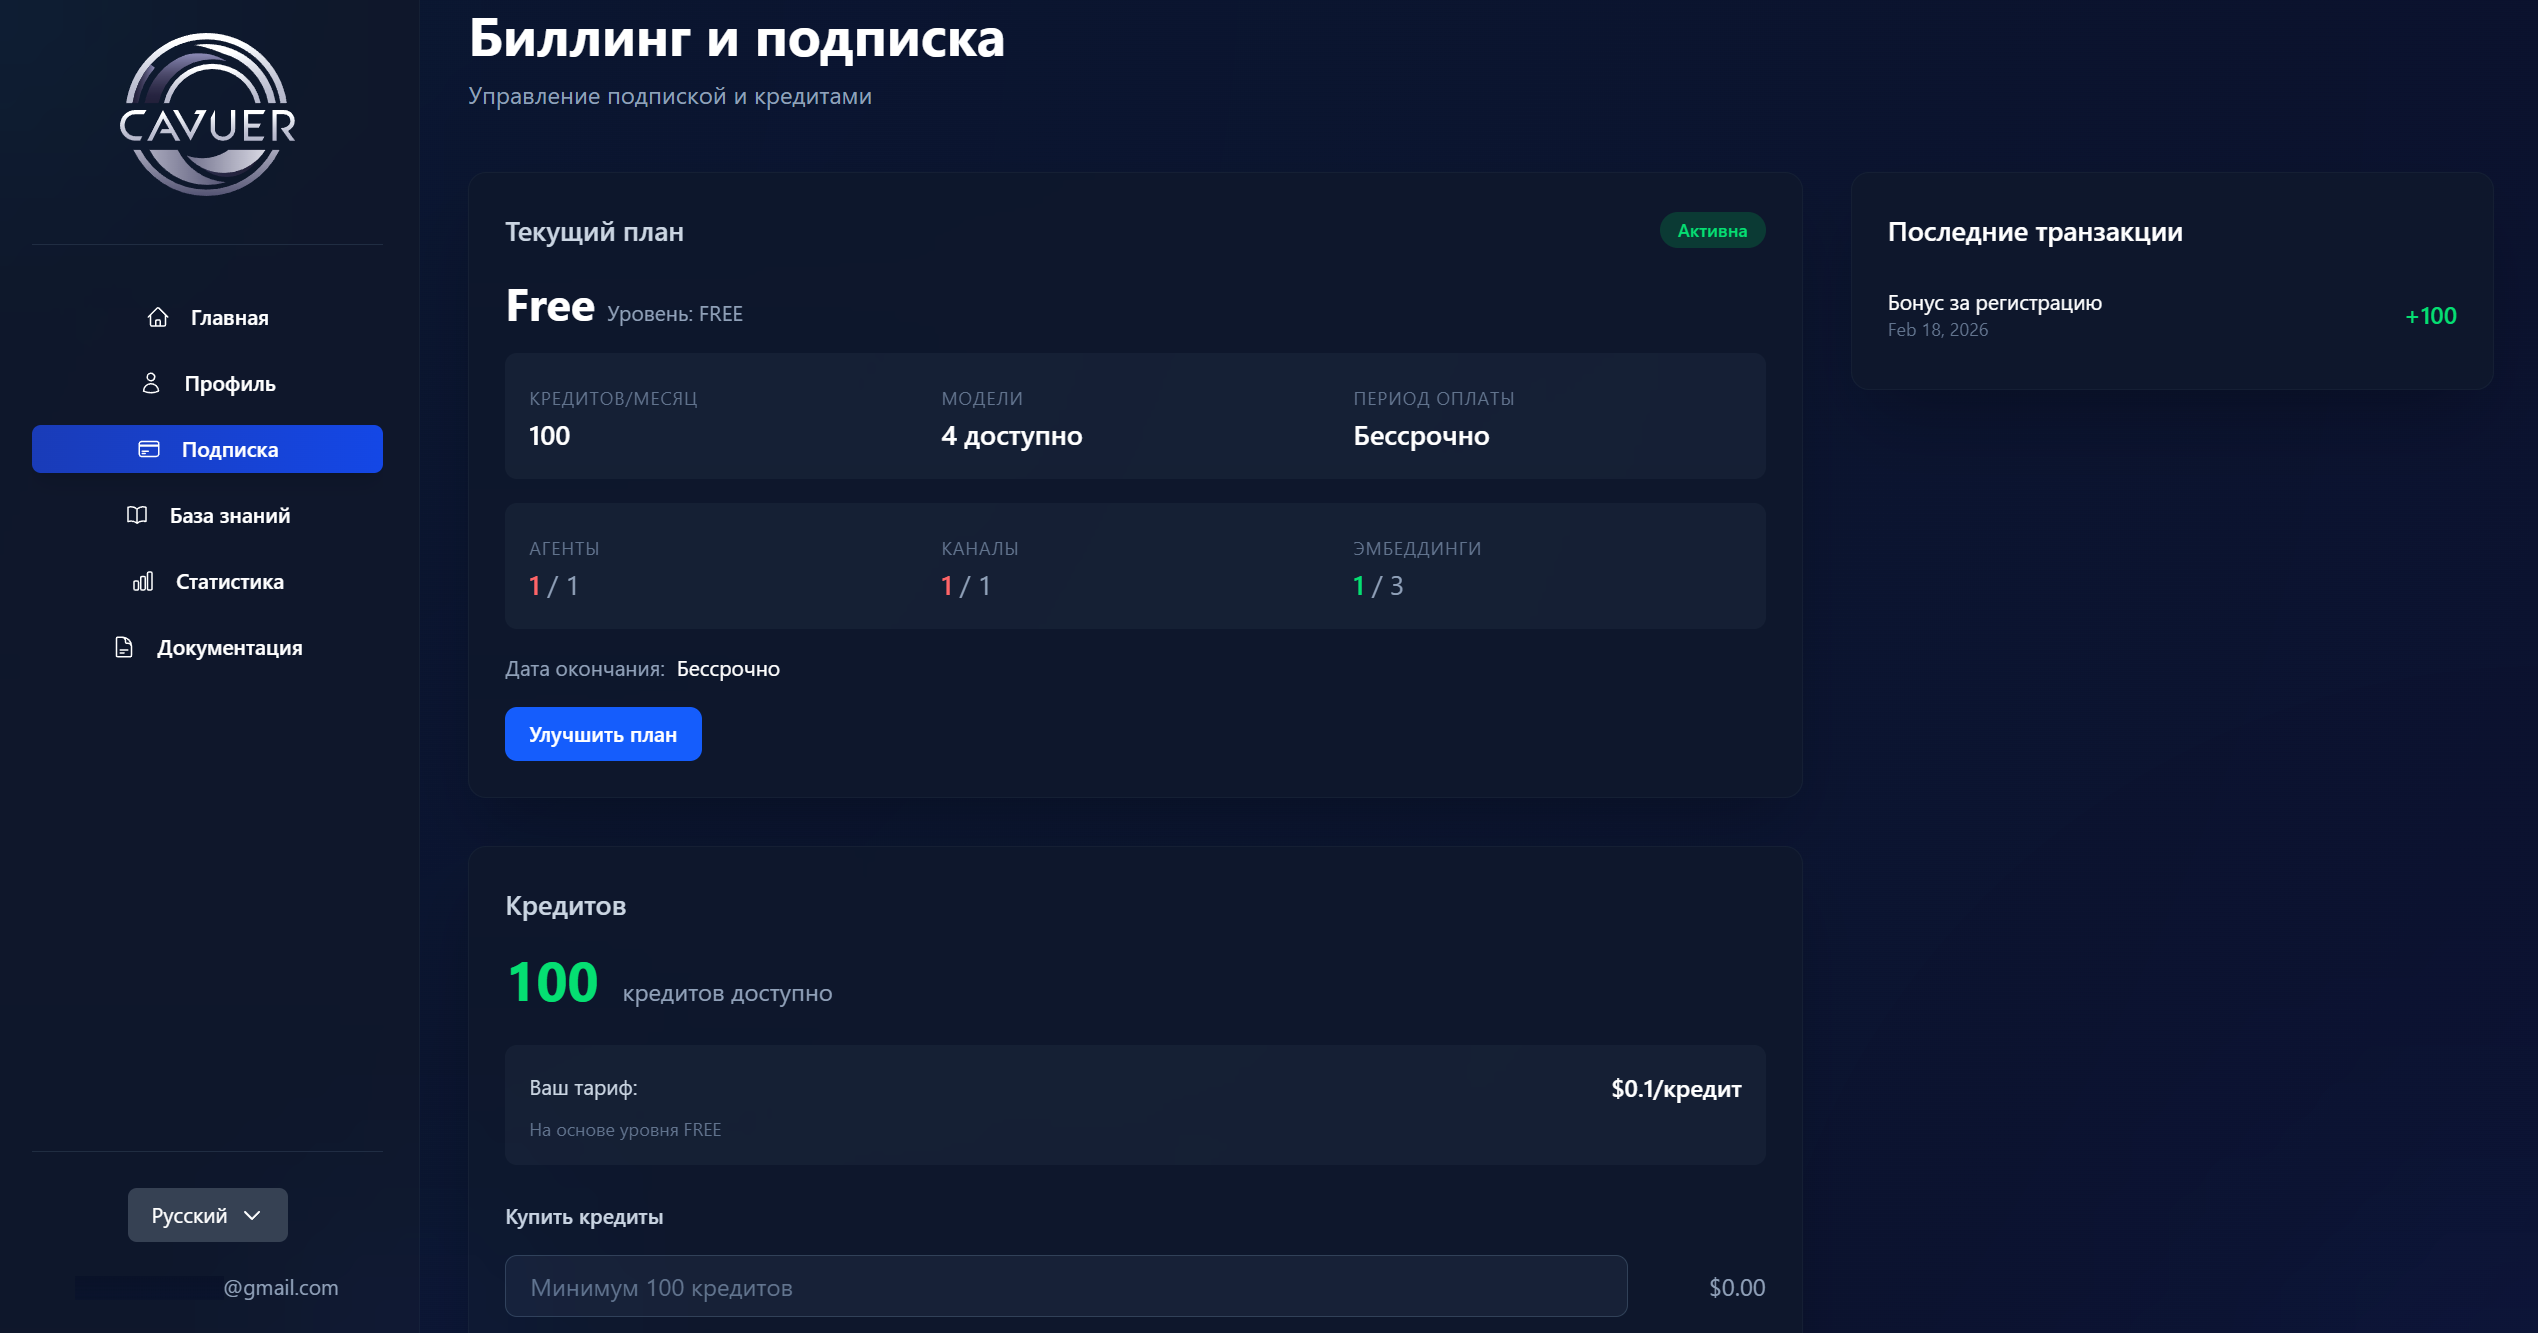
Task: Click the chevron arrow in the language selector
Action: click(252, 1215)
